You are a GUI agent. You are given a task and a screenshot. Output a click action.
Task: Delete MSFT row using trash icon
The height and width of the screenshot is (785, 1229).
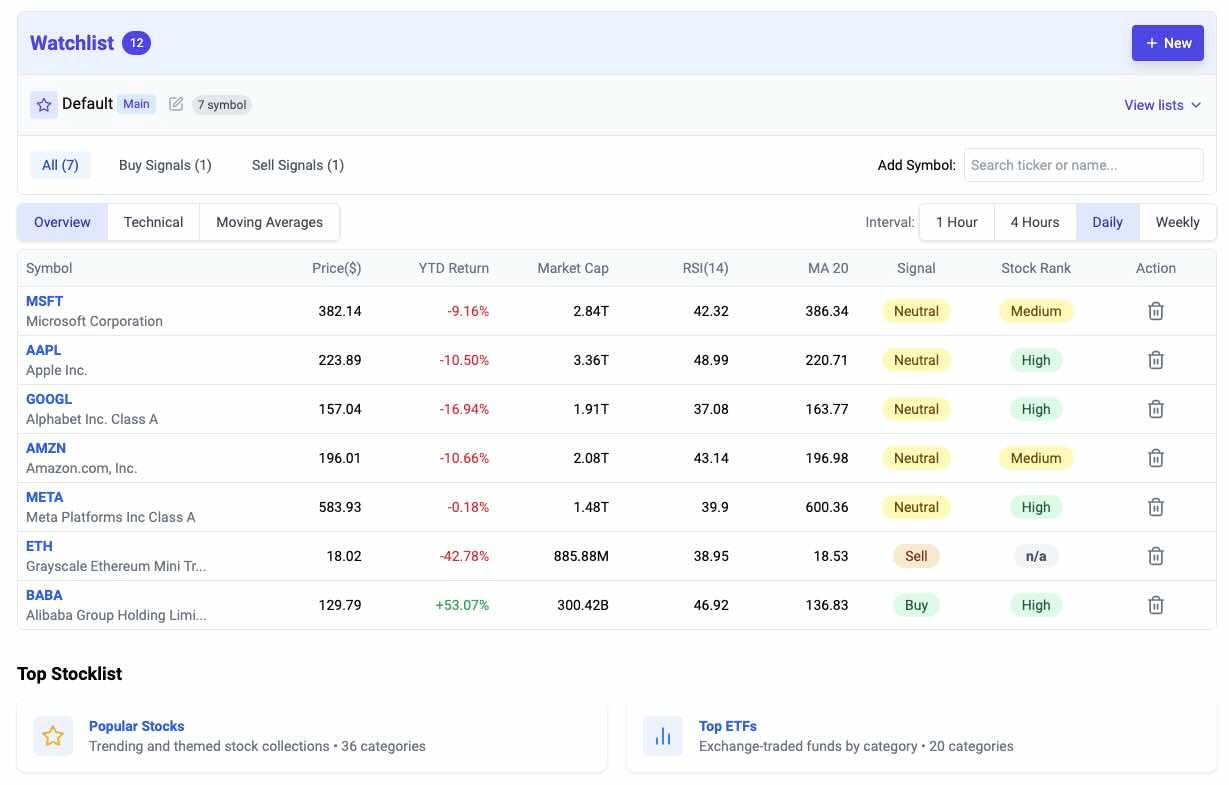[x=1155, y=311]
